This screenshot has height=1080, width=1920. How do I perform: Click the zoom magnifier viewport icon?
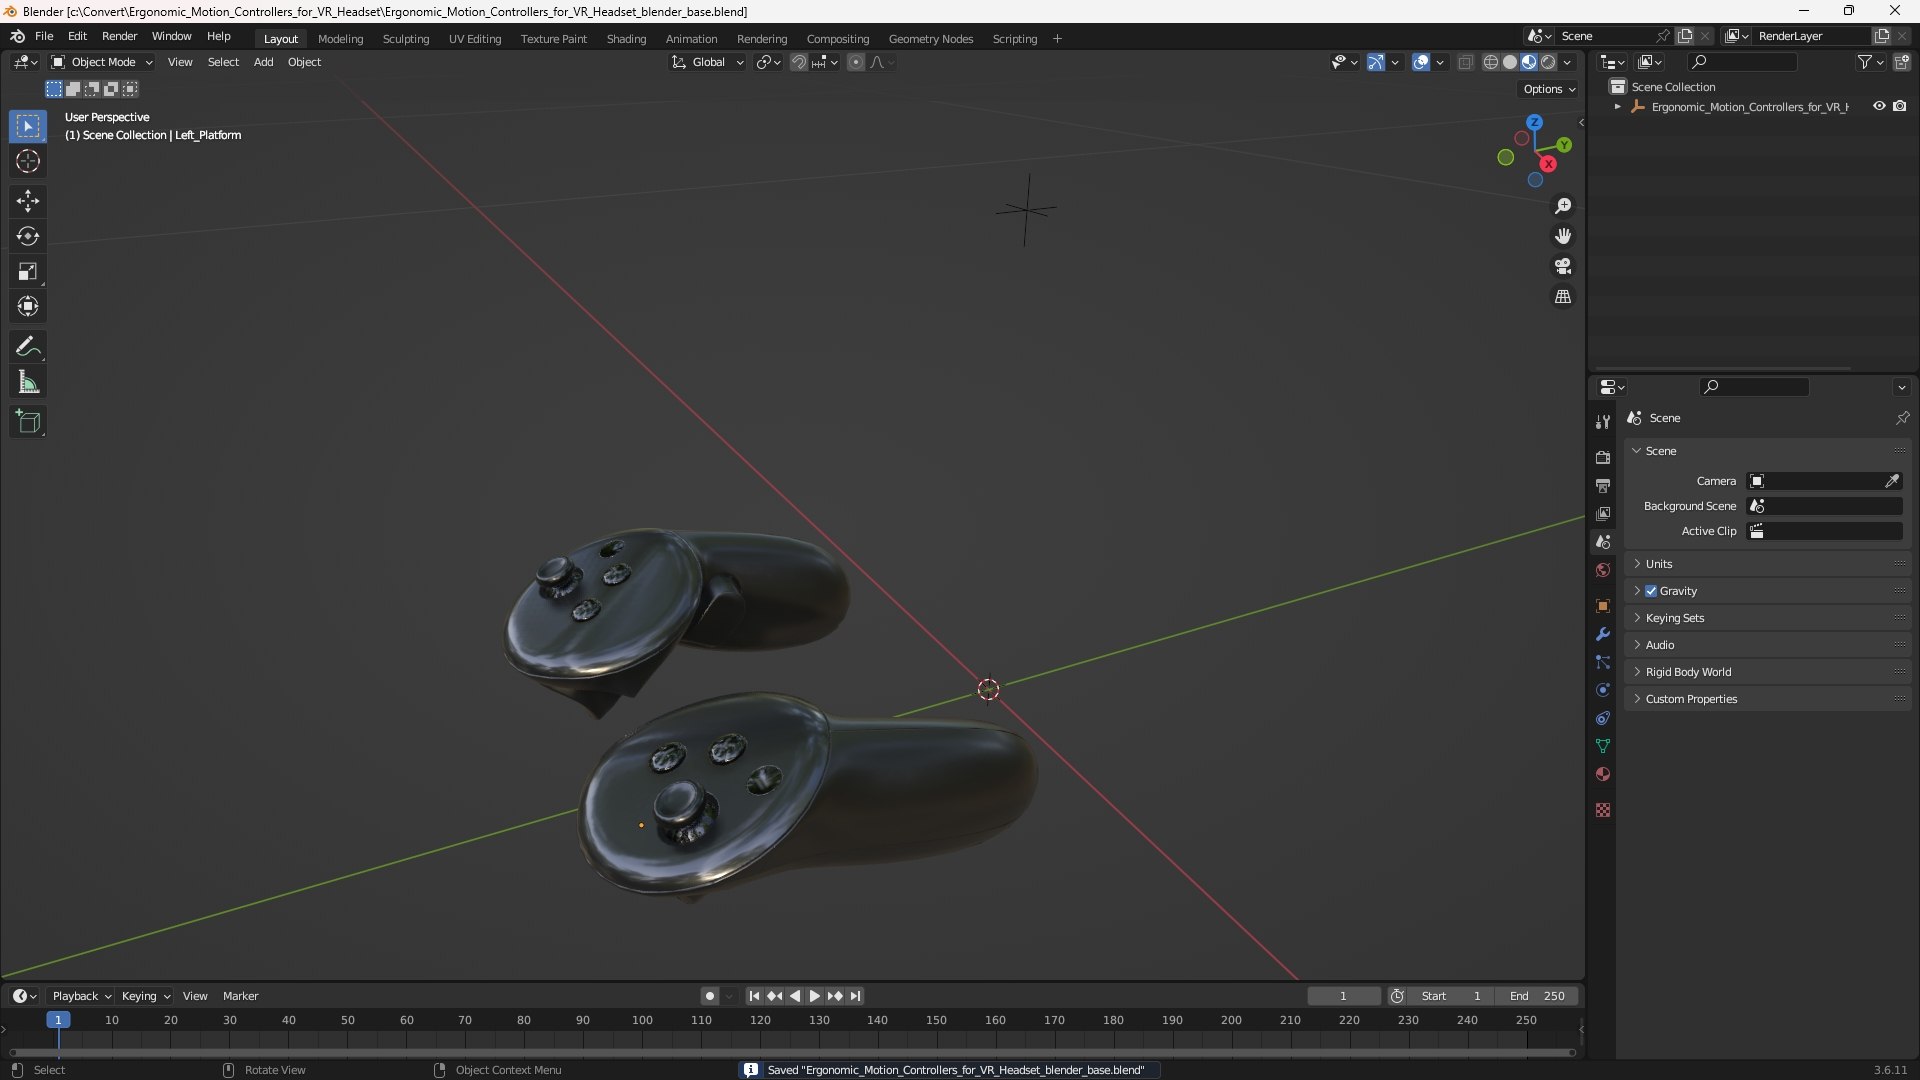click(x=1563, y=206)
